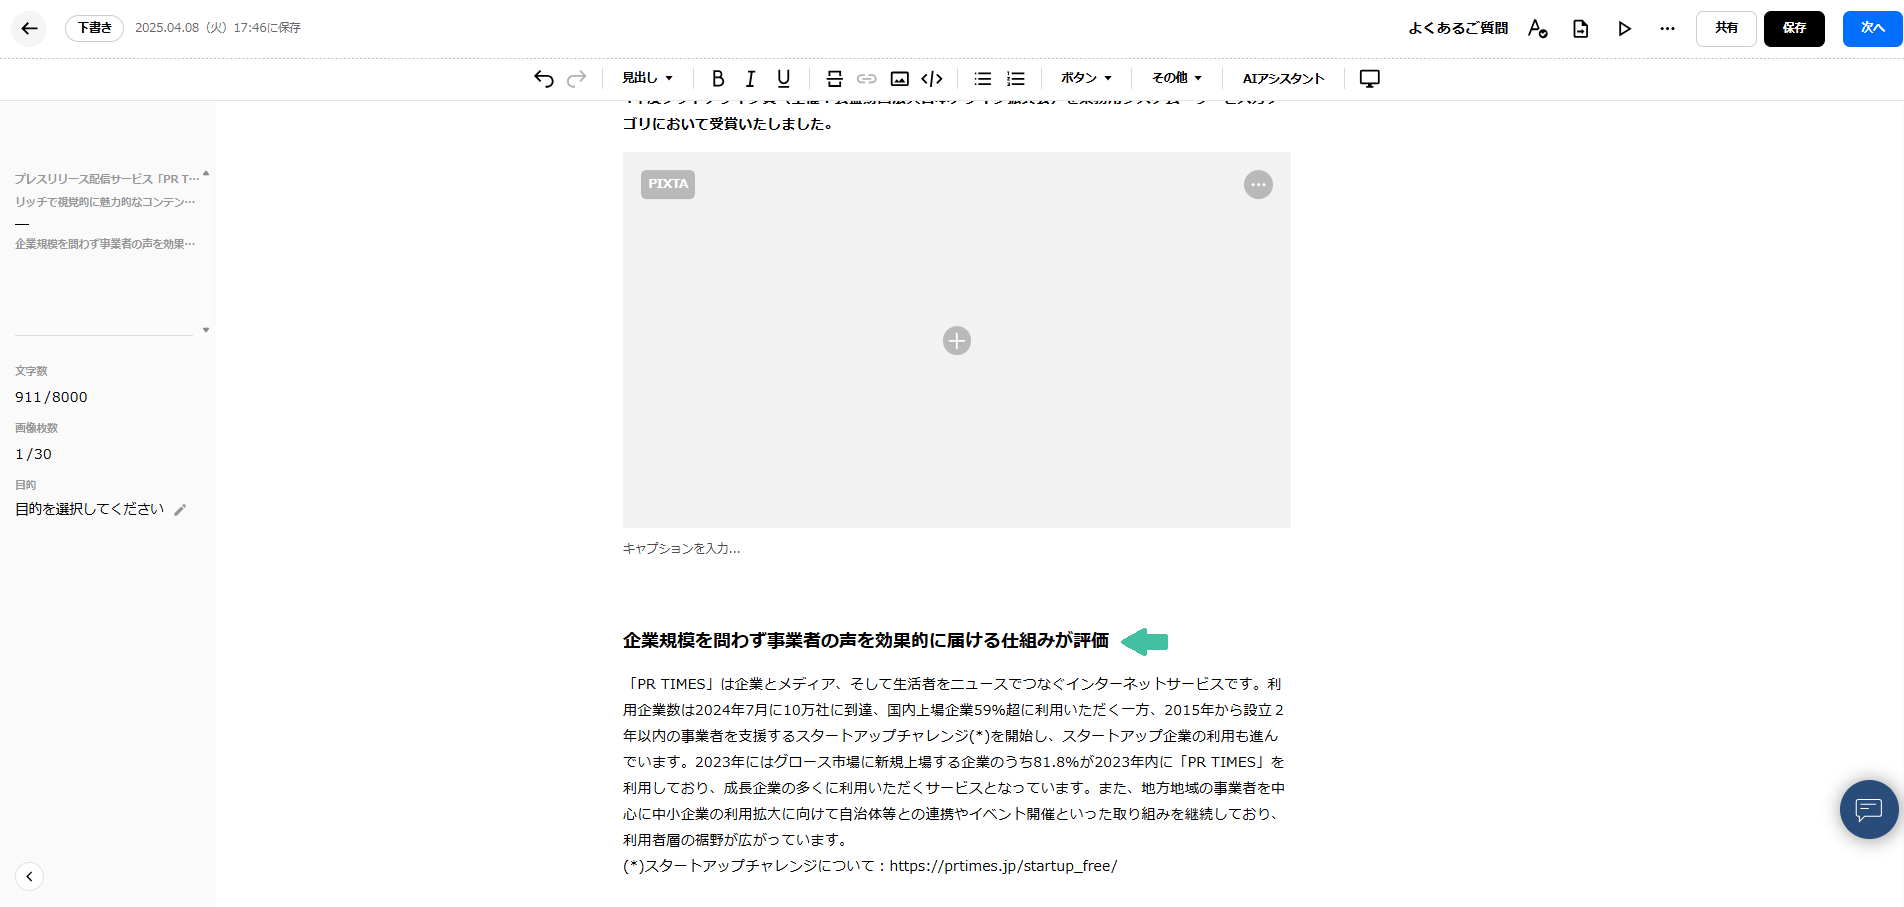Viewport: 1904px width, 907px height.
Task: Apply bulleted list formatting
Action: pyautogui.click(x=982, y=79)
